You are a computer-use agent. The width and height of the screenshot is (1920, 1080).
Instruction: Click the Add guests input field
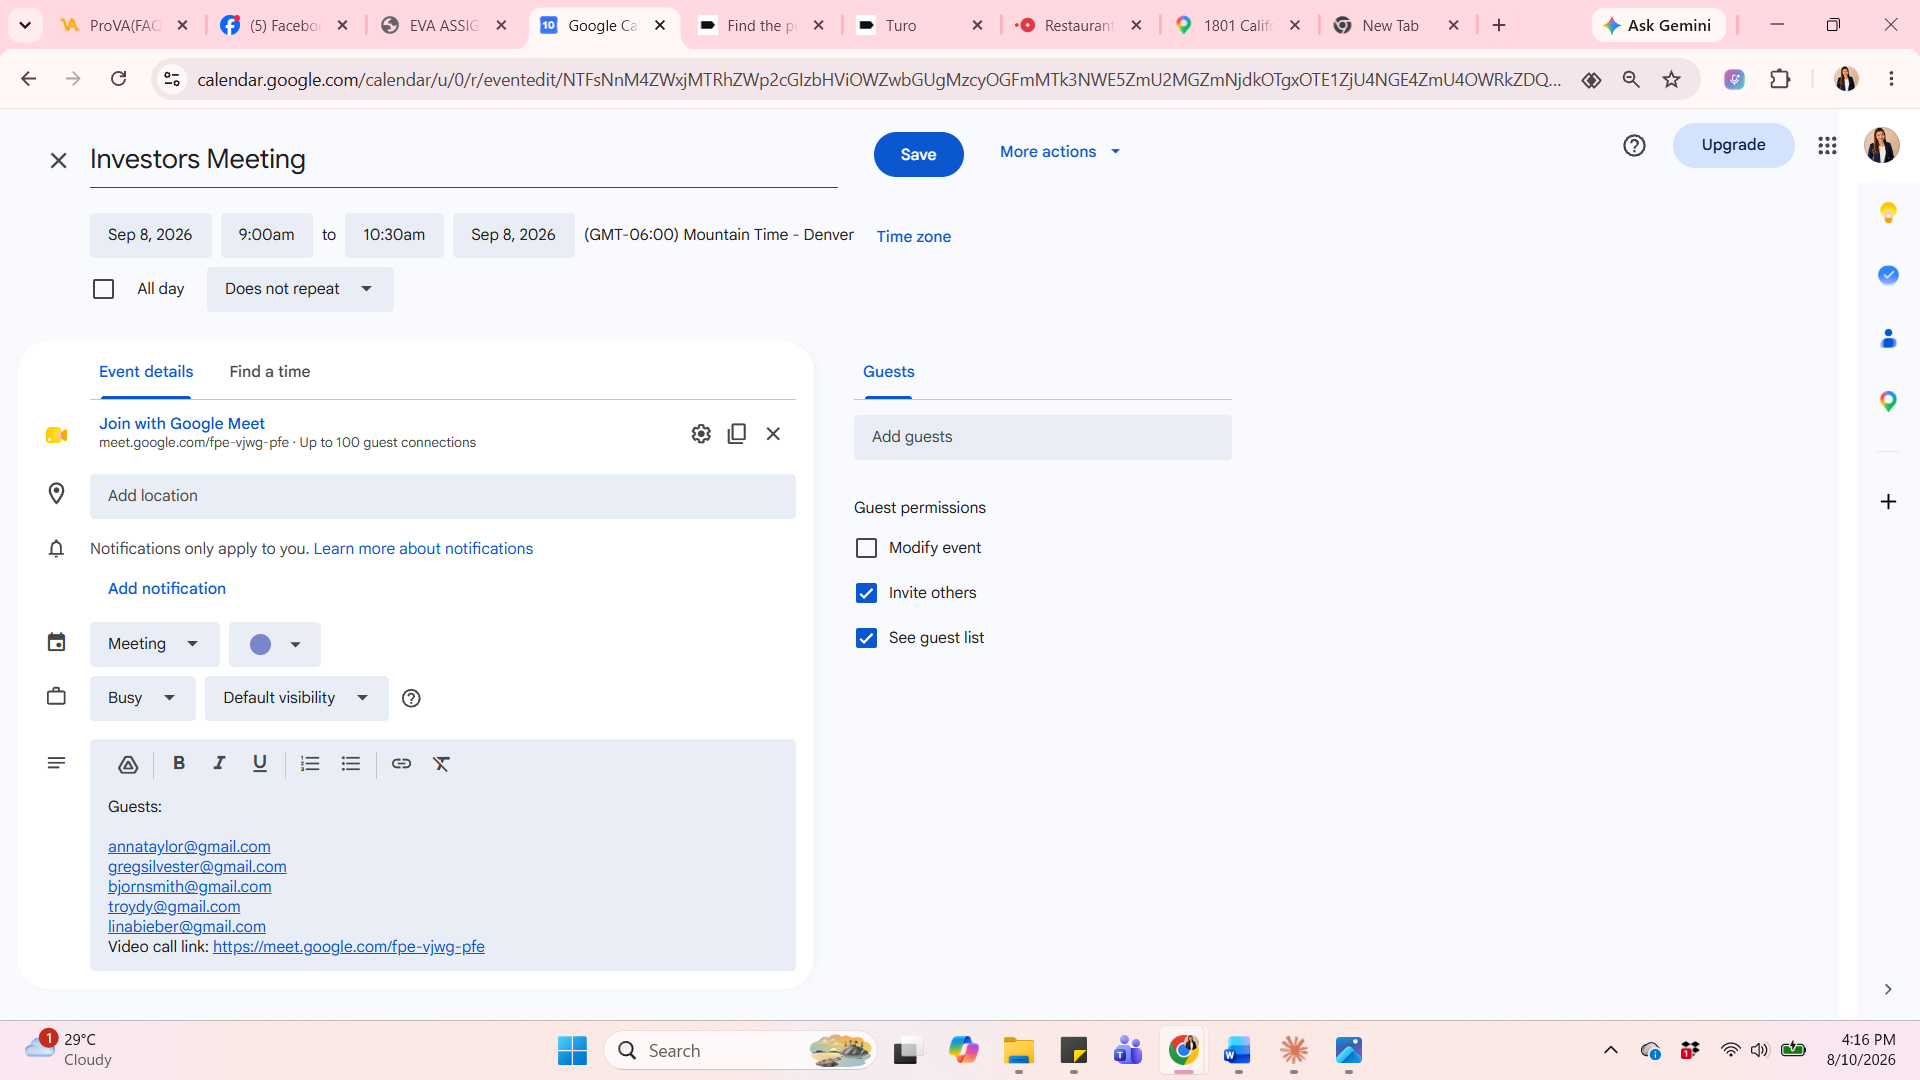pos(1042,437)
